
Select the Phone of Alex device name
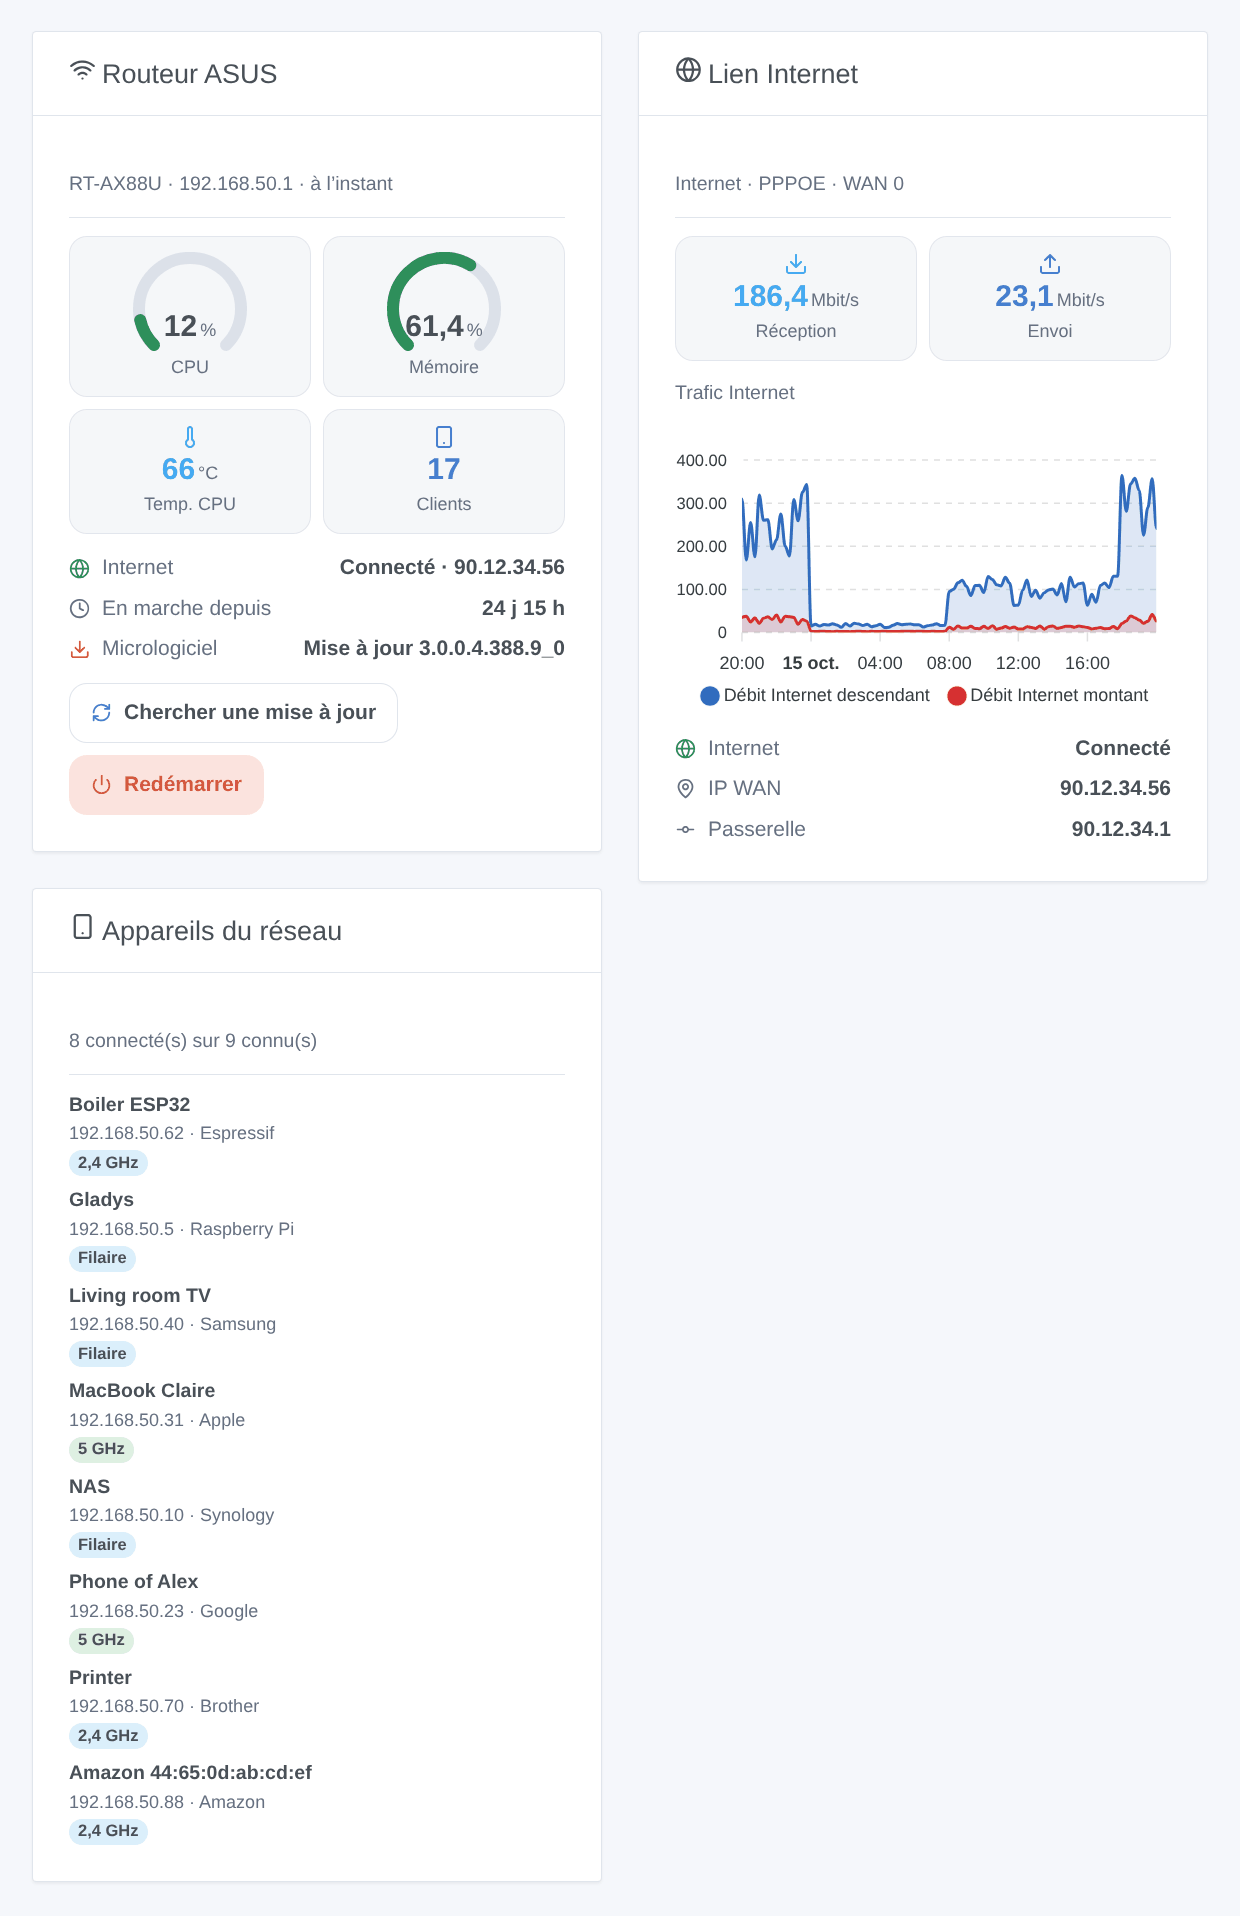coord(133,1581)
